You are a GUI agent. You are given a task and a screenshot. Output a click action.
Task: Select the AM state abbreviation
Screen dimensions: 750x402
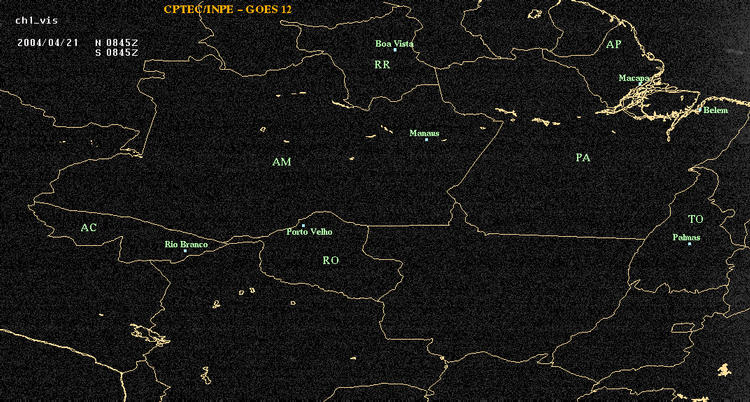coord(282,162)
